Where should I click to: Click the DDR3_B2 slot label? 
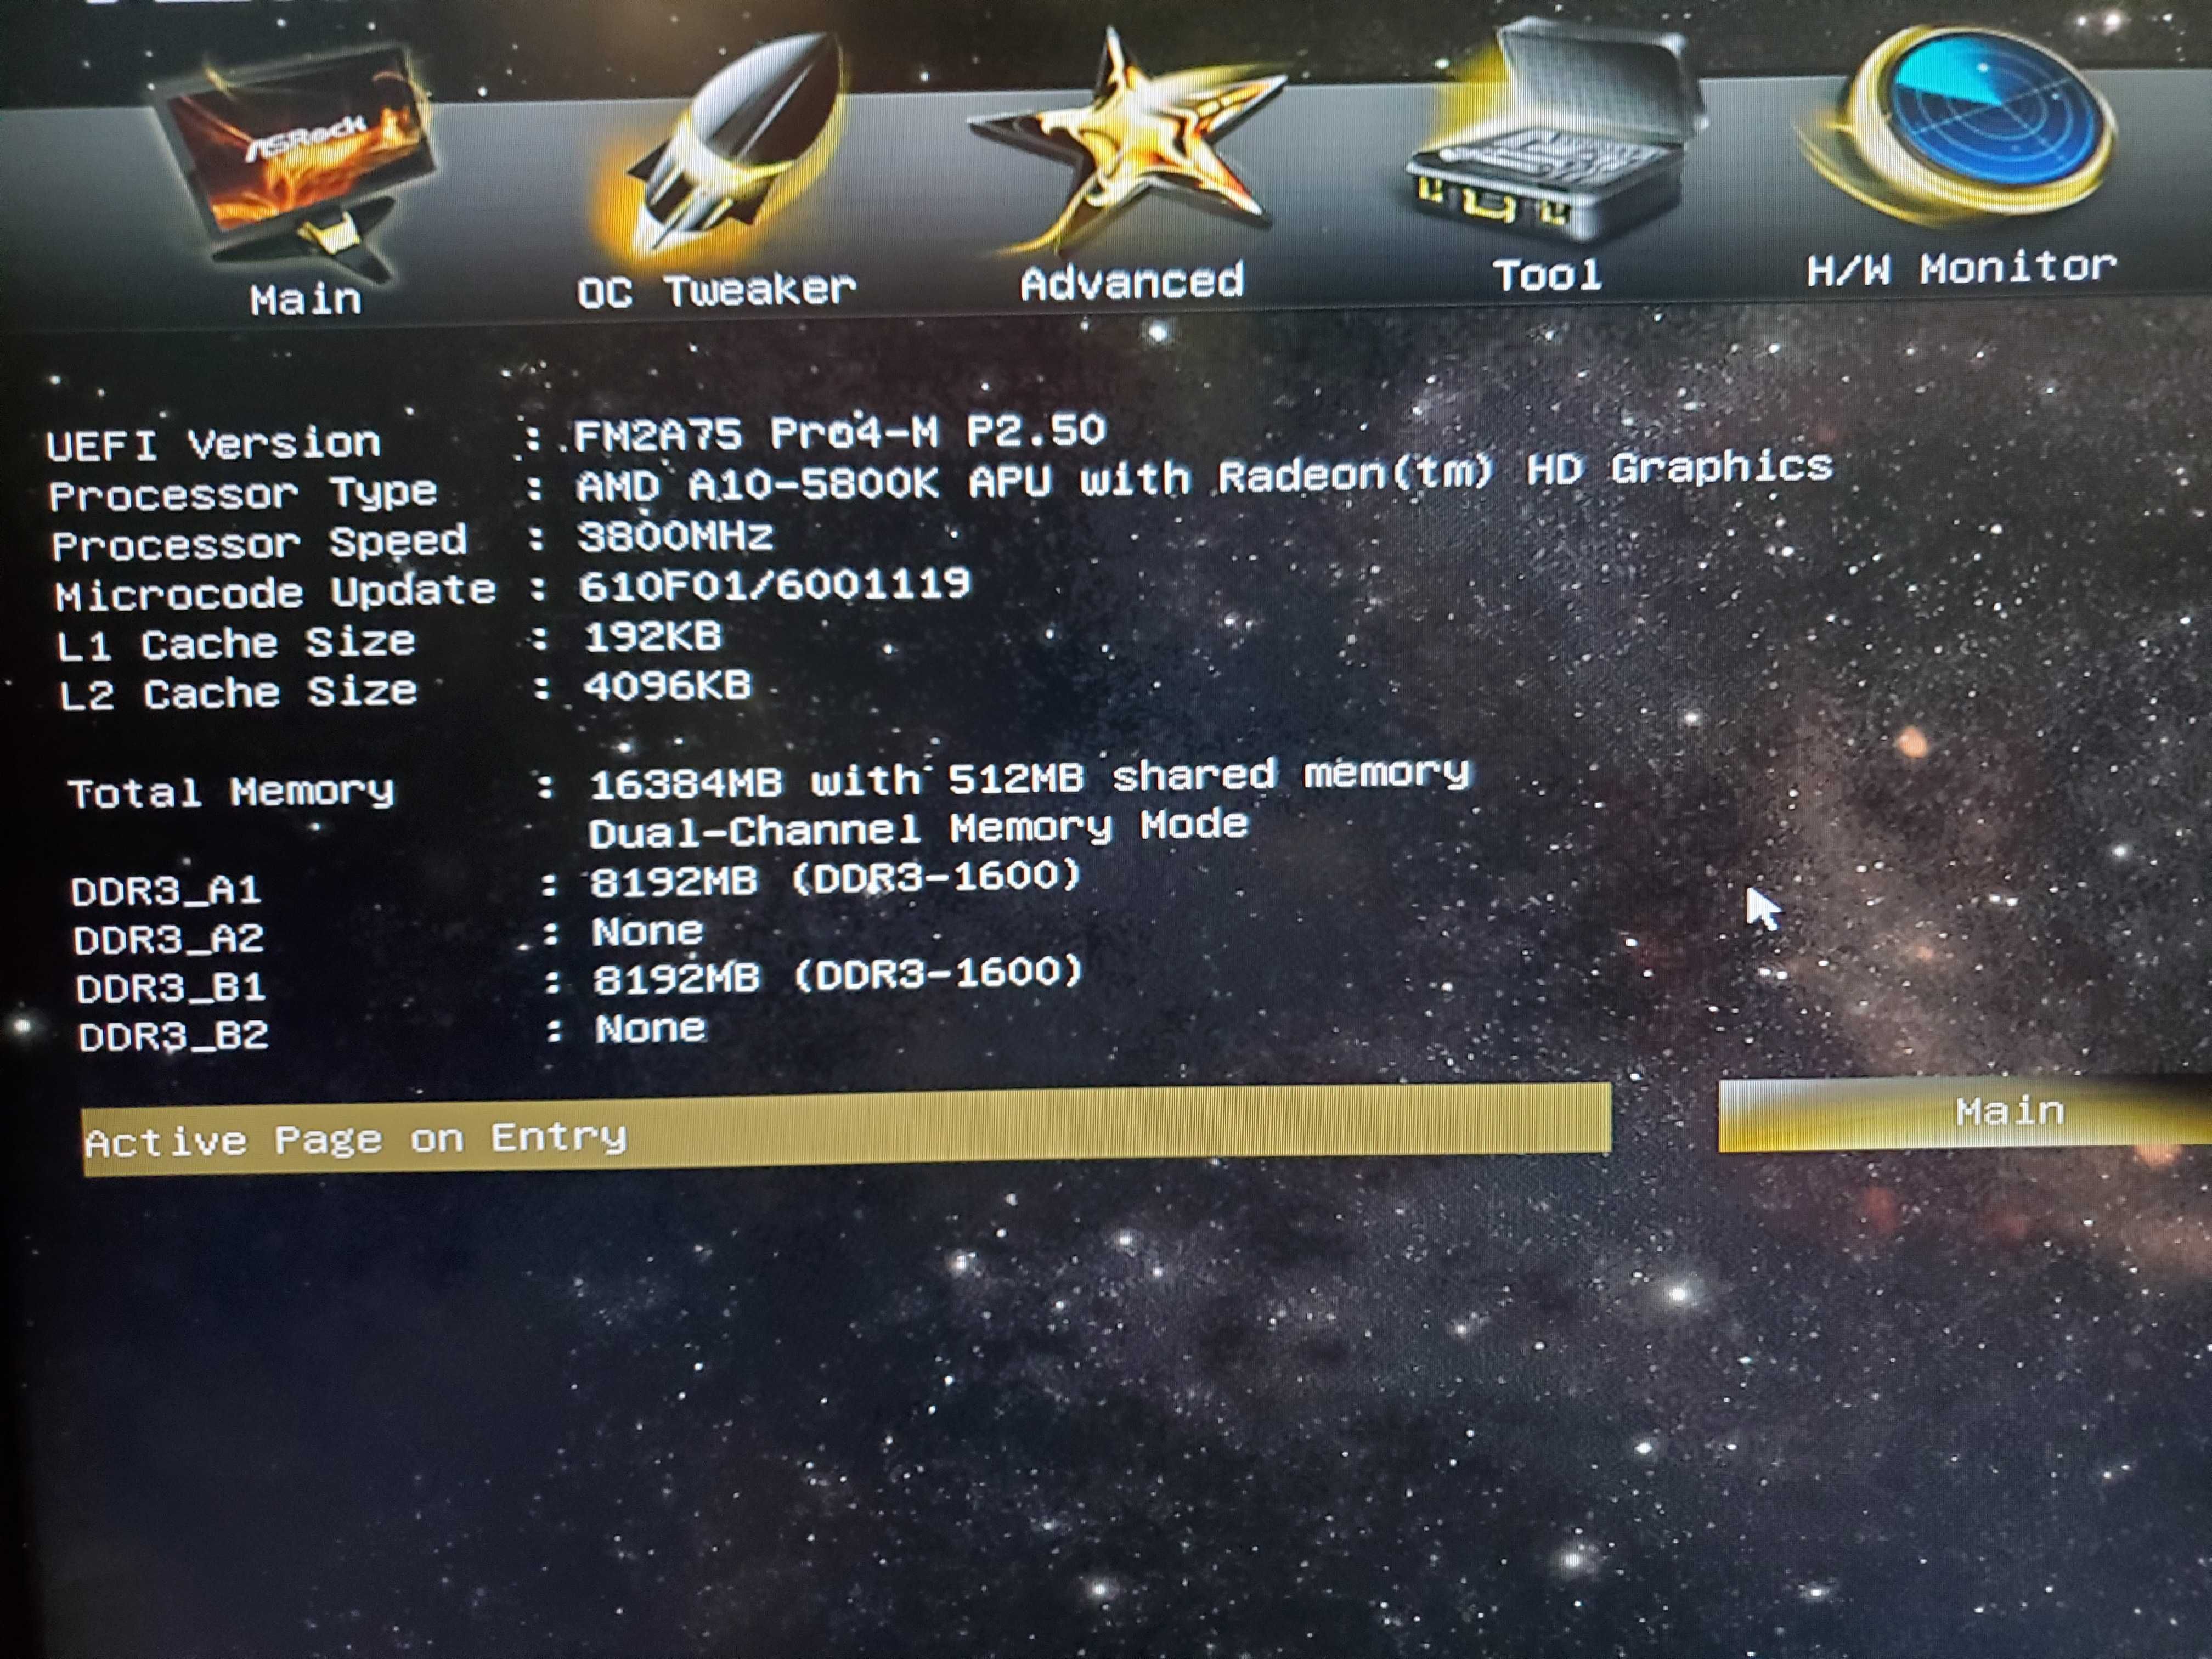[x=174, y=1036]
